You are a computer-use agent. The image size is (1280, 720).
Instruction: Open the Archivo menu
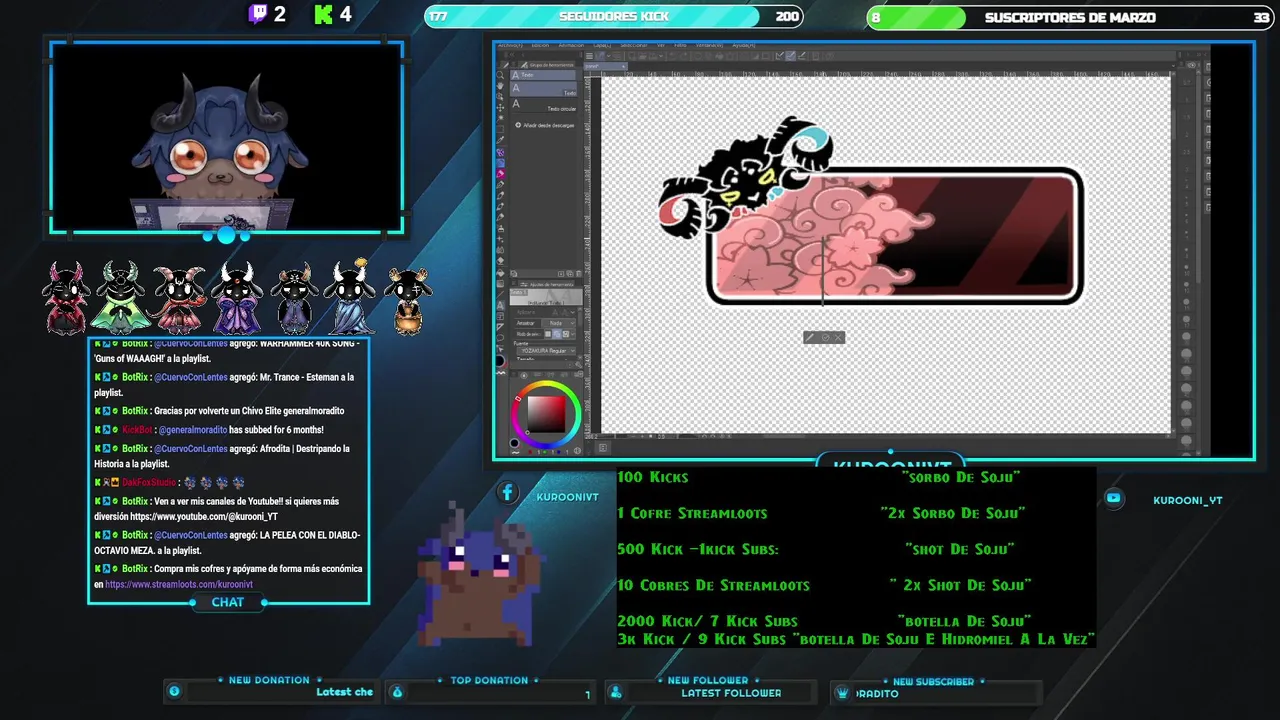click(x=510, y=45)
